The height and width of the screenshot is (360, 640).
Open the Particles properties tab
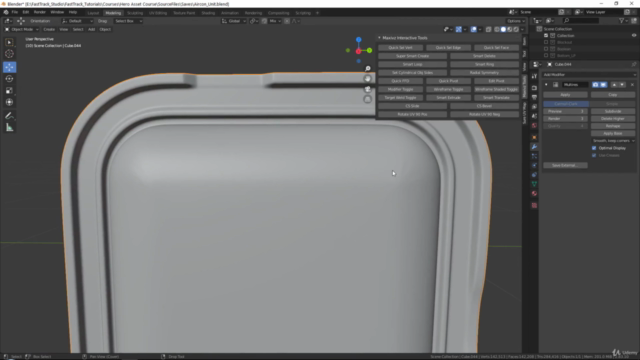534,156
